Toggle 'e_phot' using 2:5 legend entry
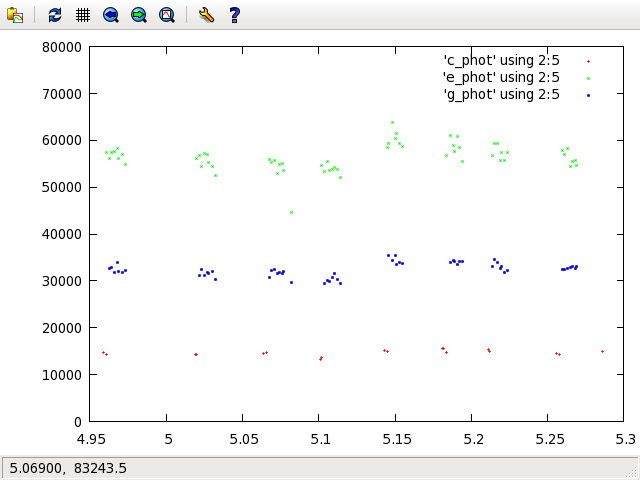Viewport: 640px width, 480px height. tap(501, 78)
